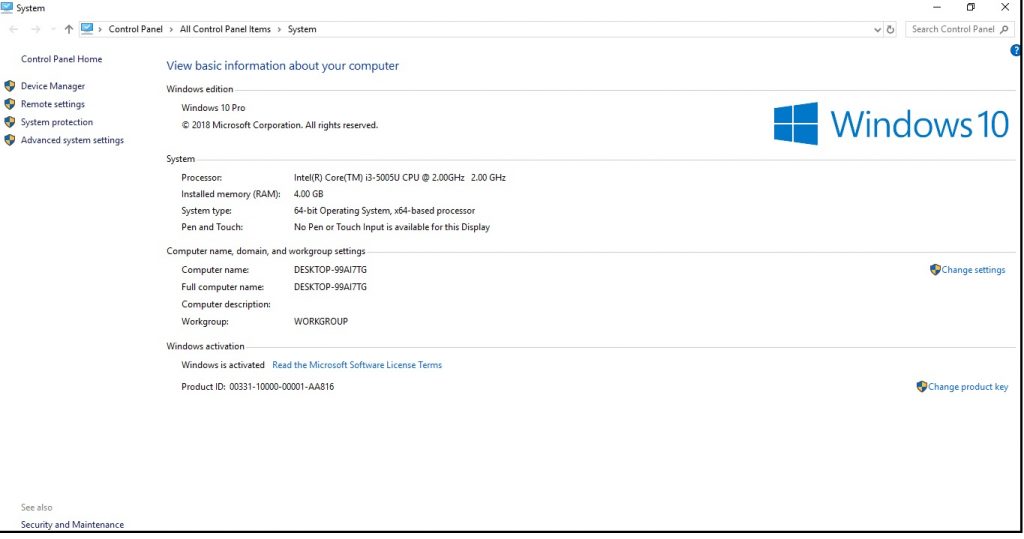Select the full computer name value
Viewport: 1024px width, 539px height.
point(330,287)
